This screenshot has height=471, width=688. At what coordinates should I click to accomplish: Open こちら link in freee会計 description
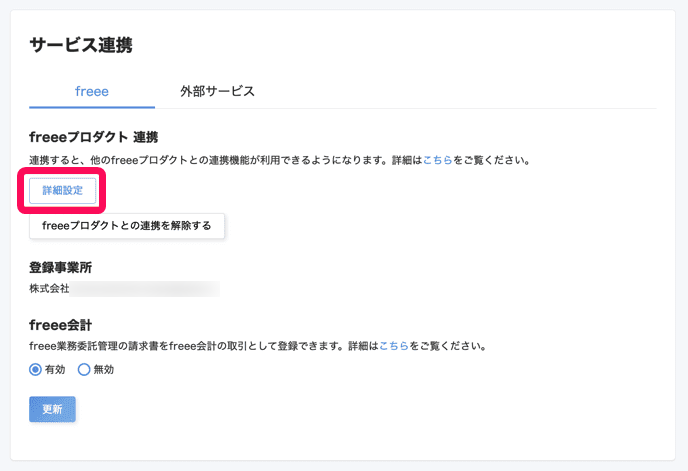[394, 346]
